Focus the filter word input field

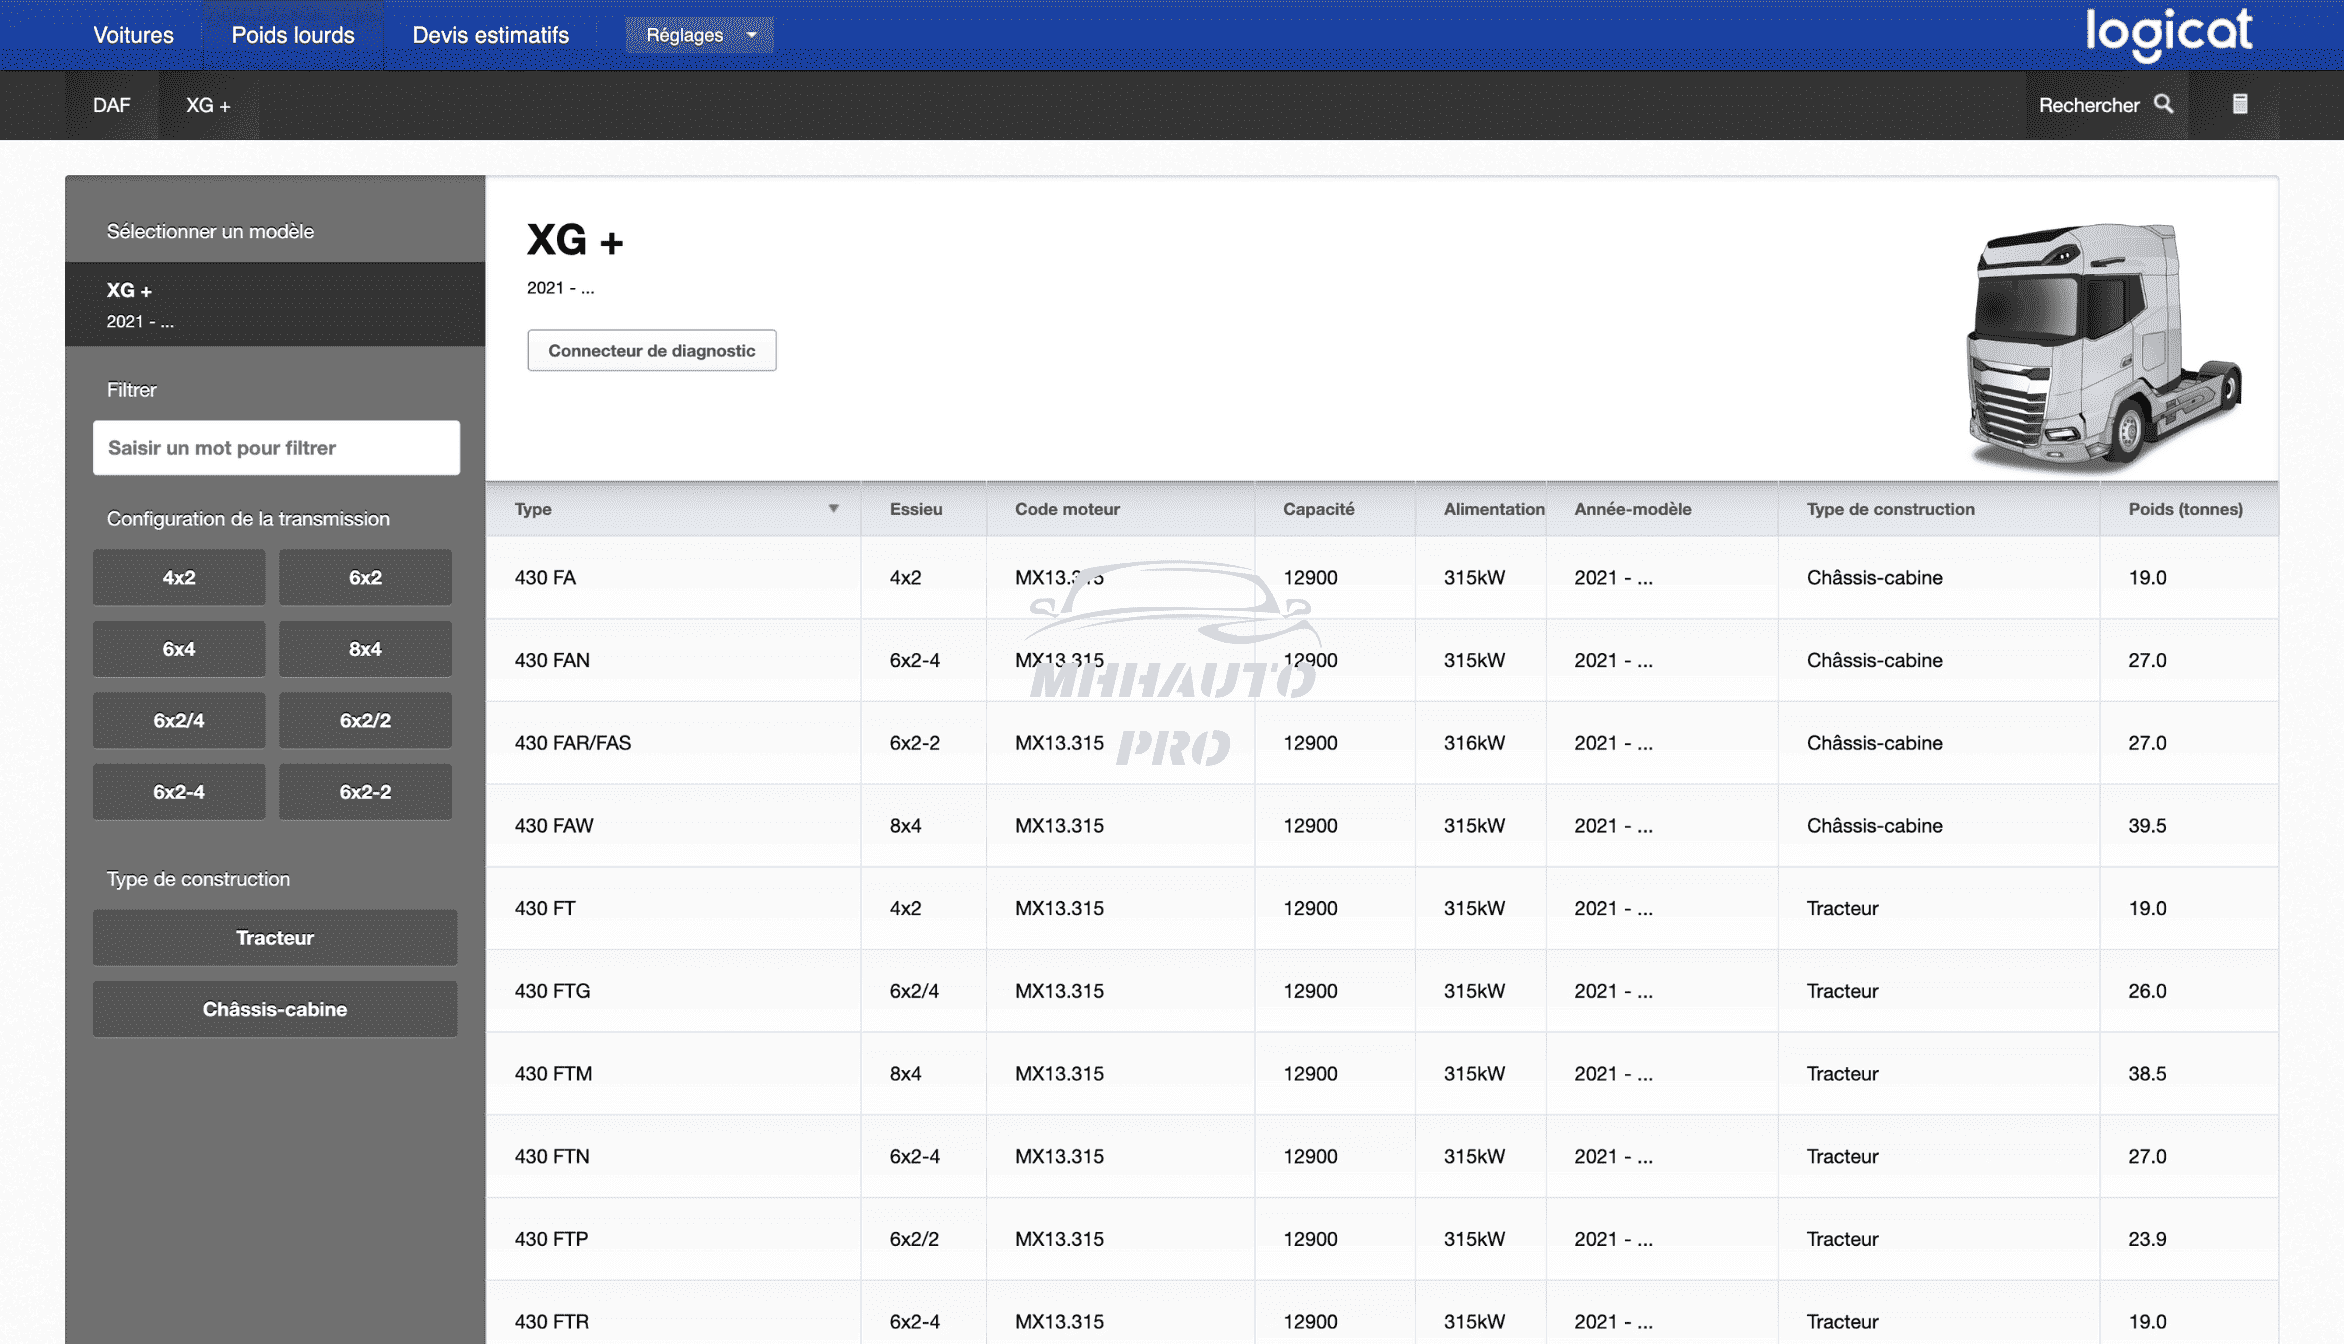[276, 448]
